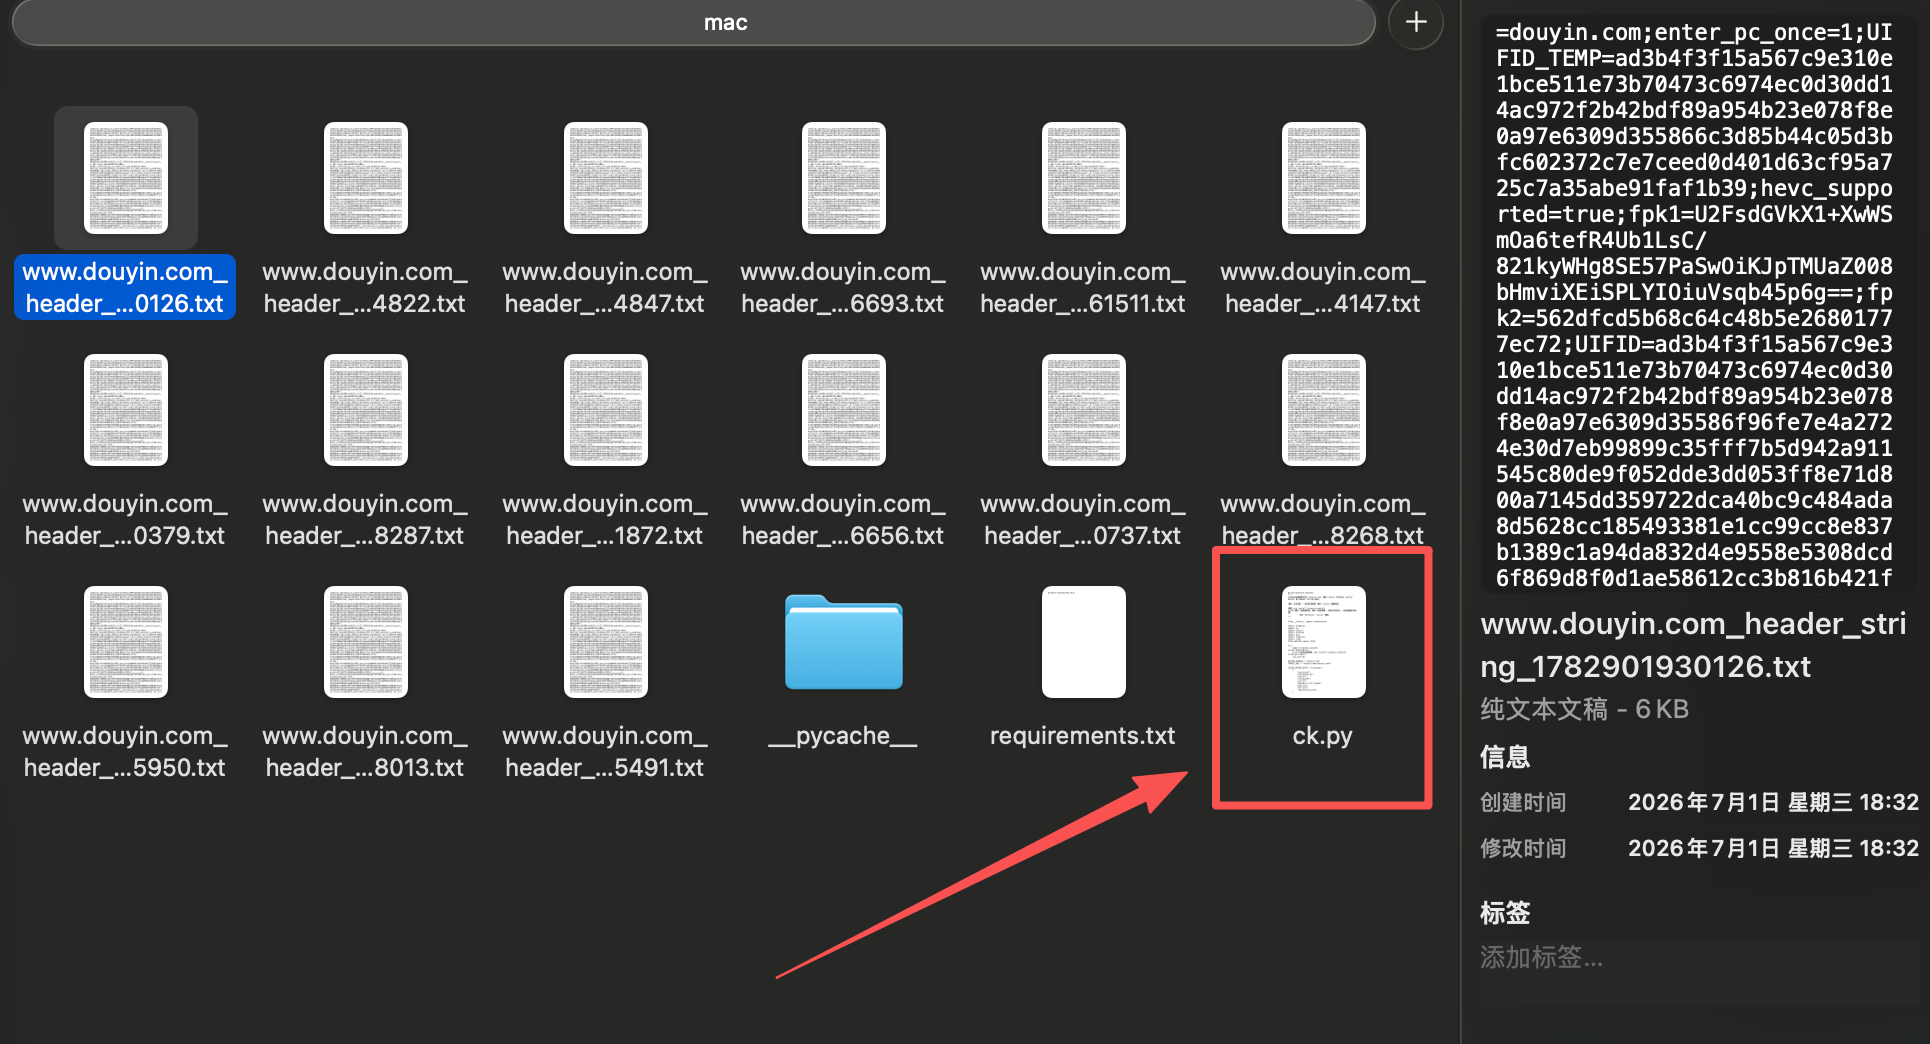
Task: Select the header_...8013.txt file icon
Action: (366, 642)
